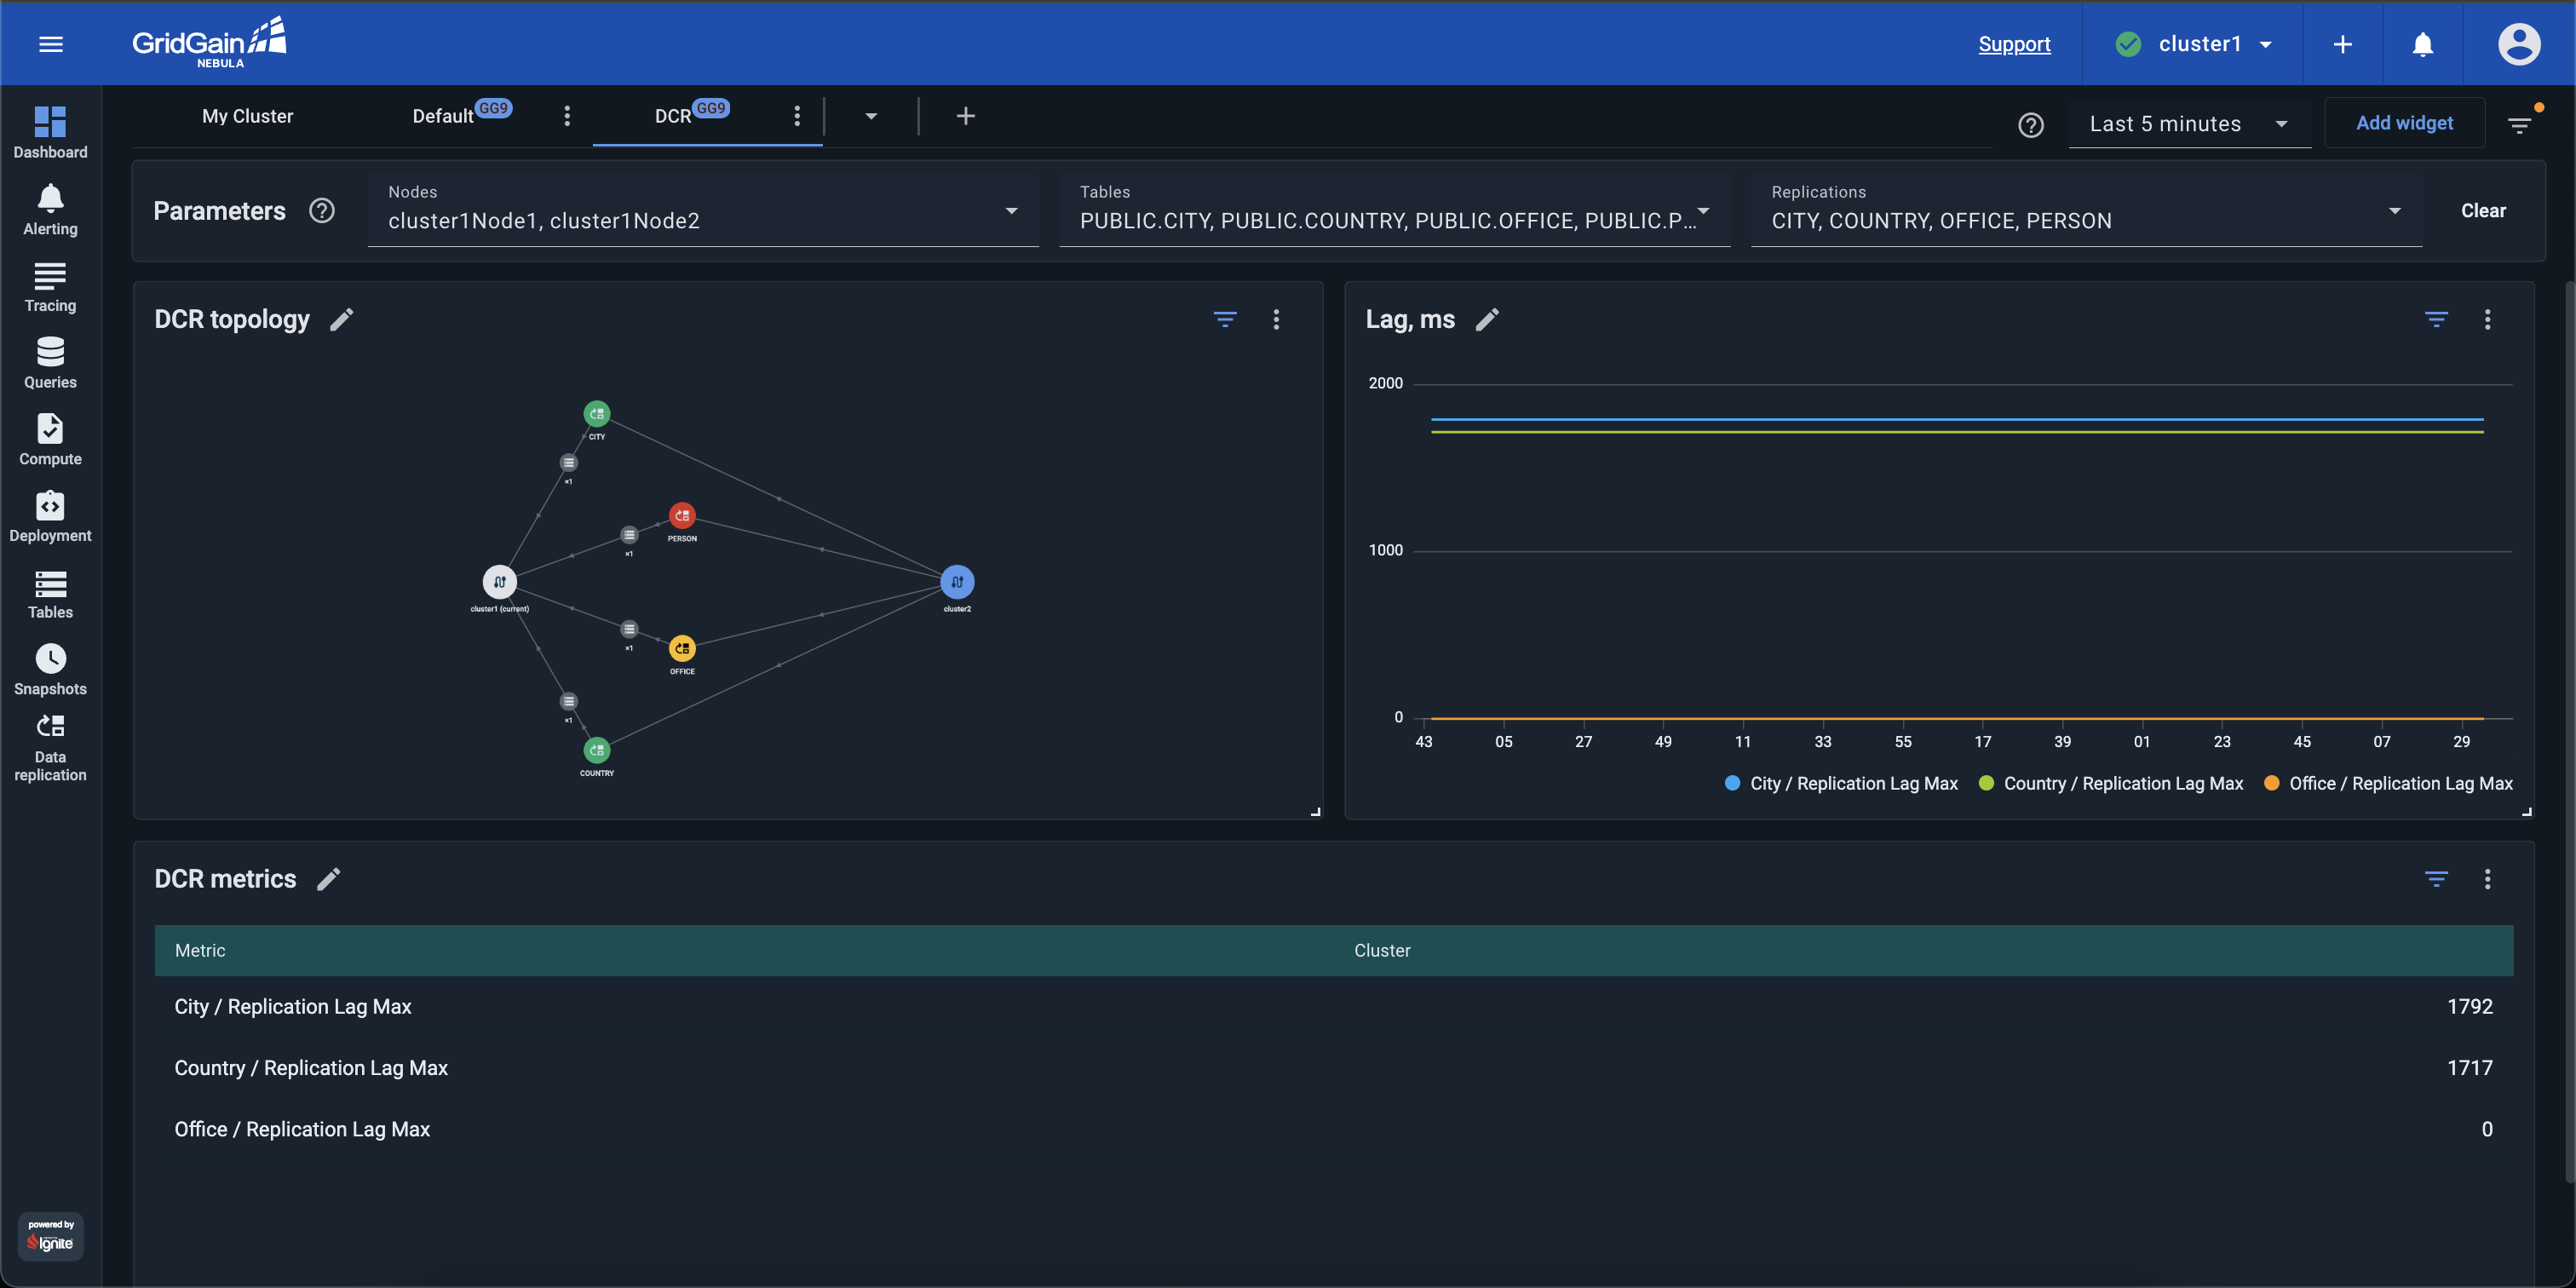
Task: Click the page vertical scrollbar
Action: click(2570, 730)
